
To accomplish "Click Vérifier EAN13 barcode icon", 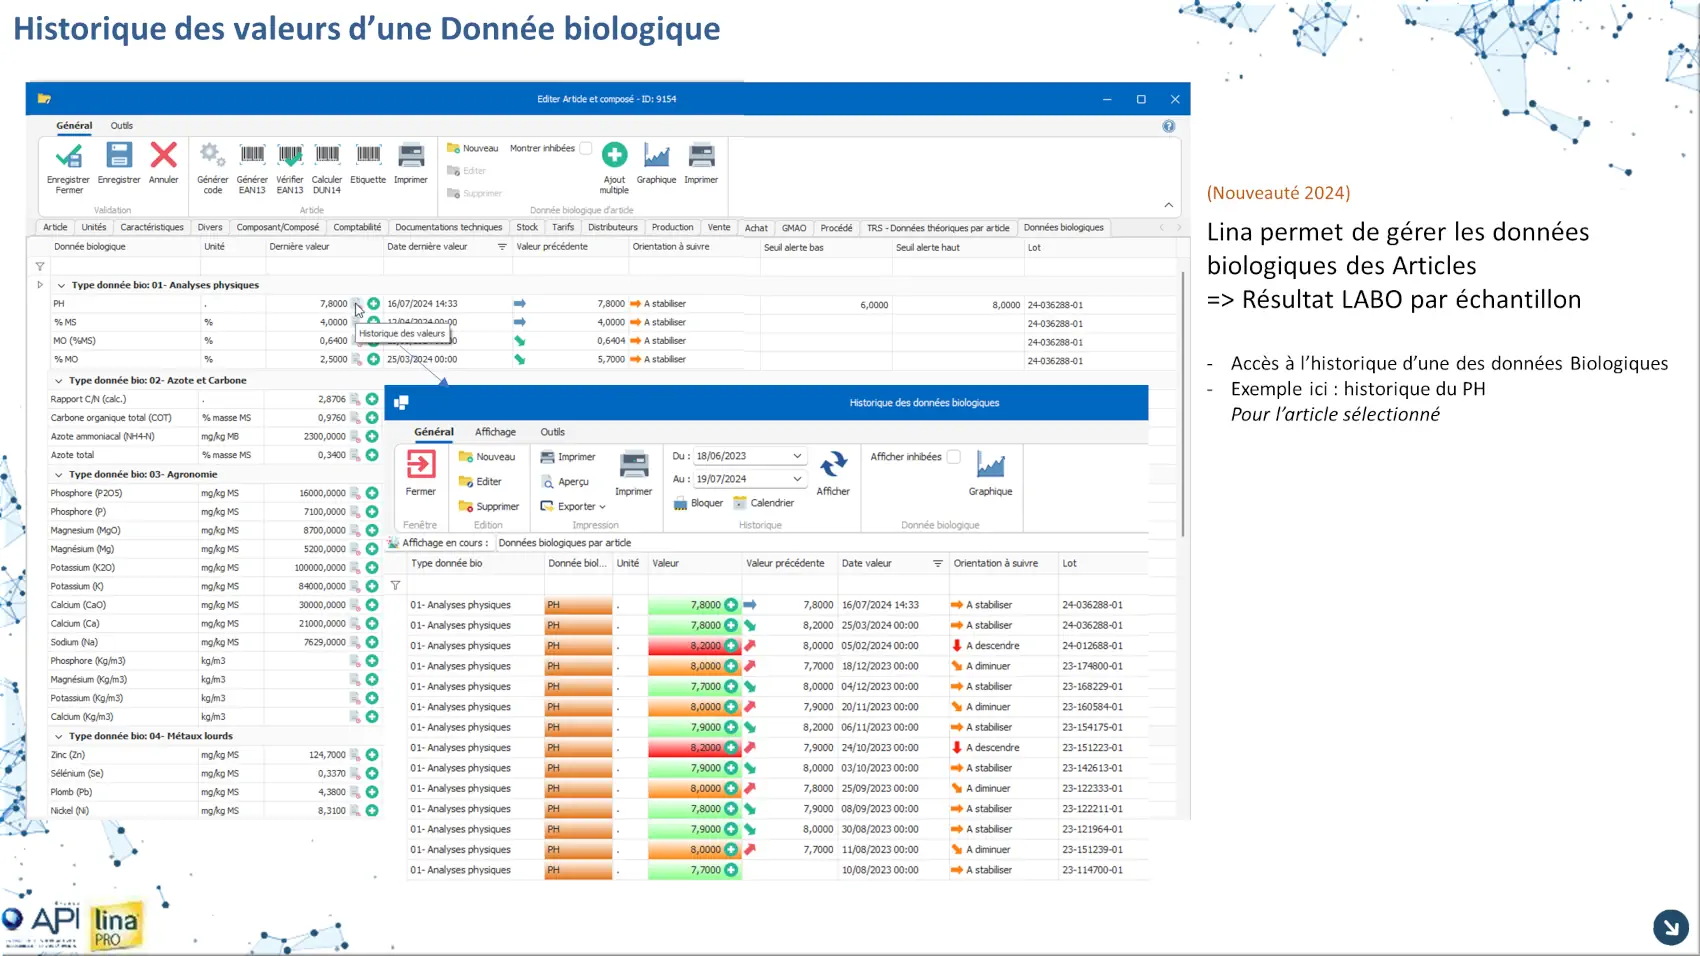I will pos(290,156).
